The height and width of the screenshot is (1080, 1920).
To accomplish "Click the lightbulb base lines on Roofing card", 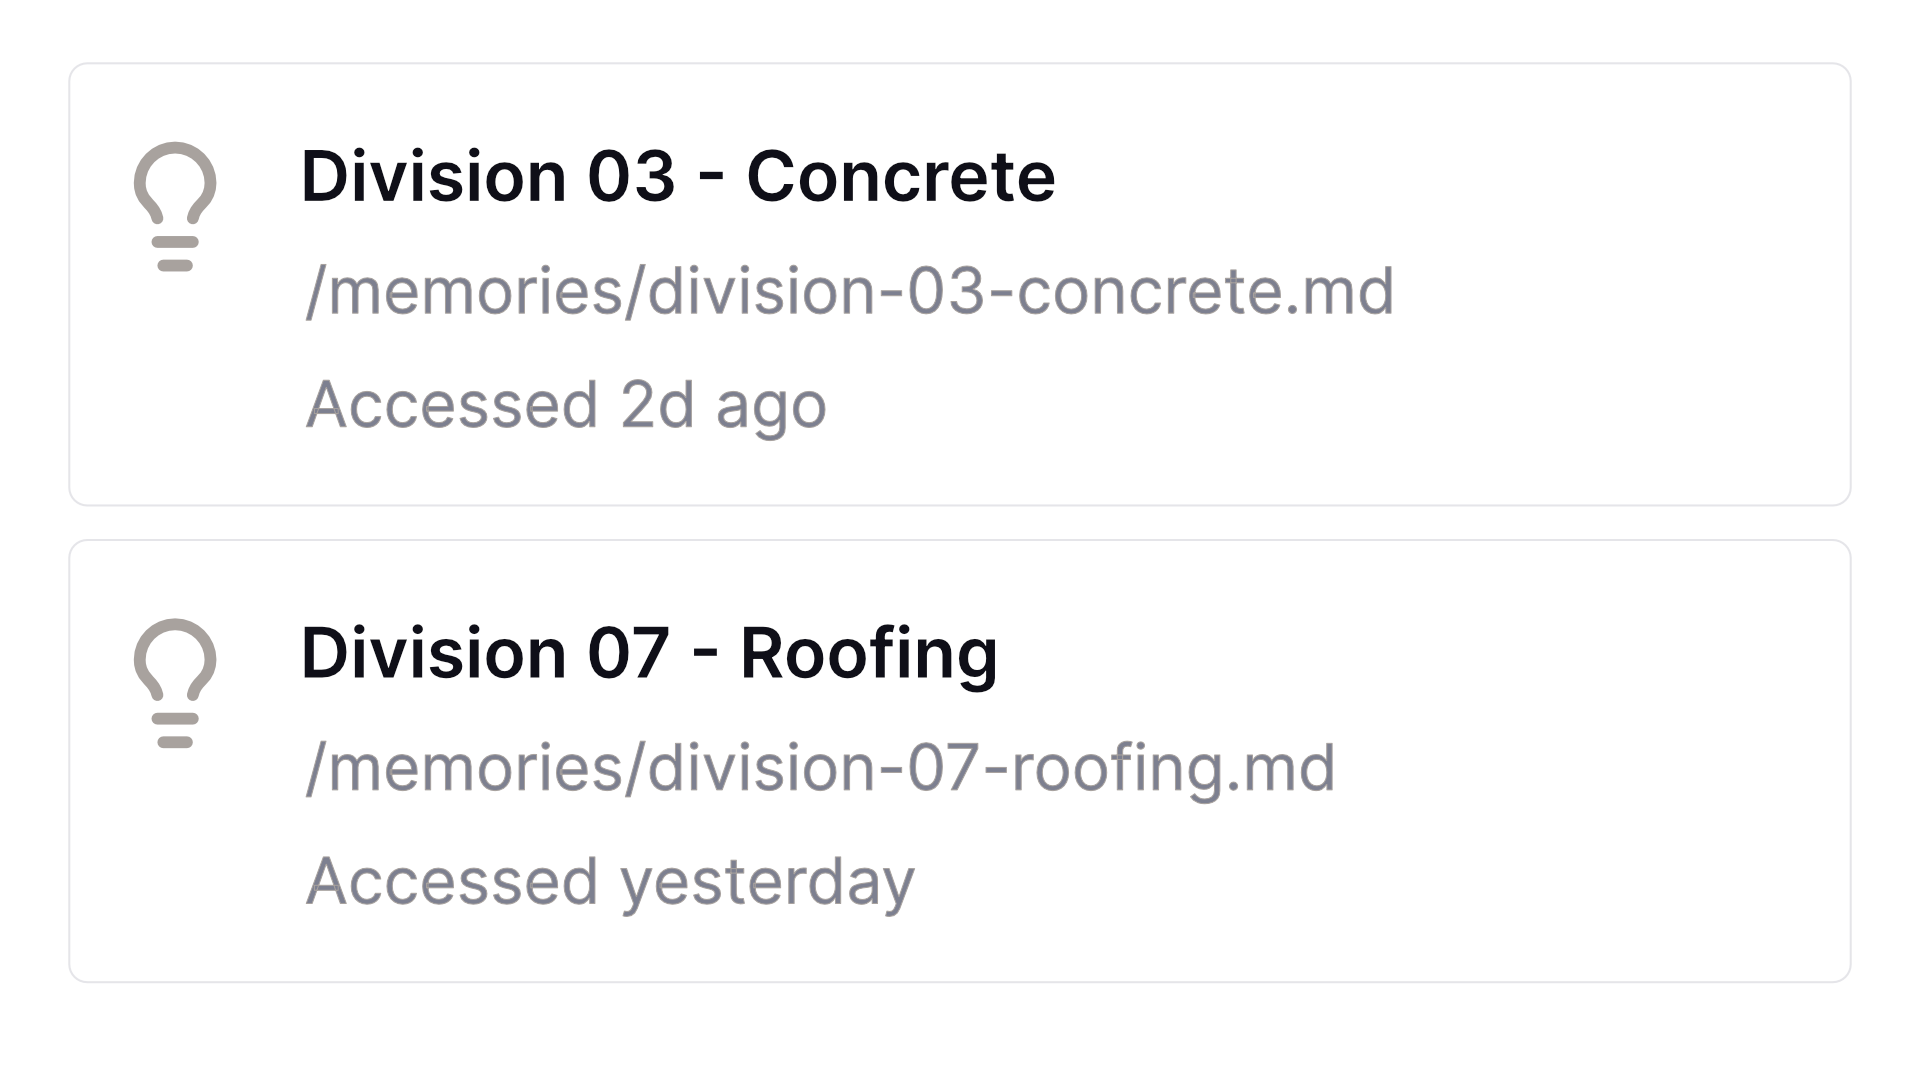I will pos(175,731).
